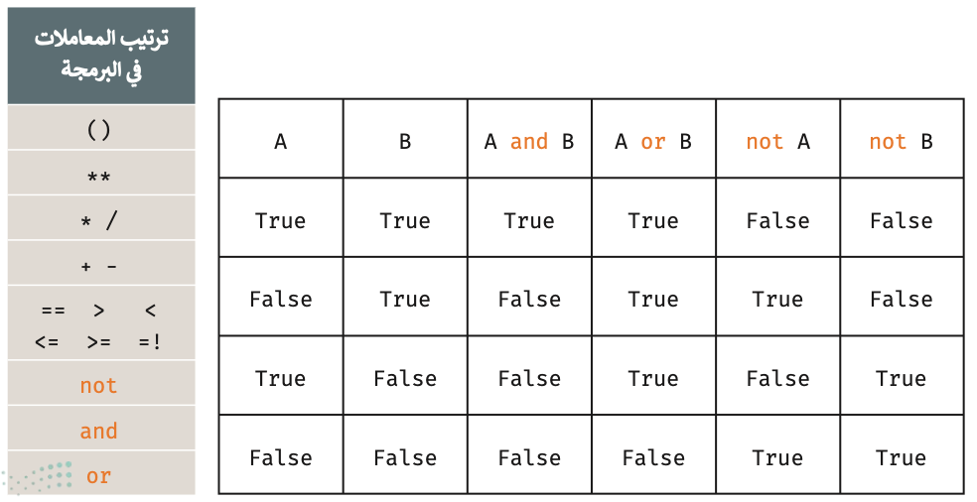Click the 'not A' column header

(x=778, y=139)
